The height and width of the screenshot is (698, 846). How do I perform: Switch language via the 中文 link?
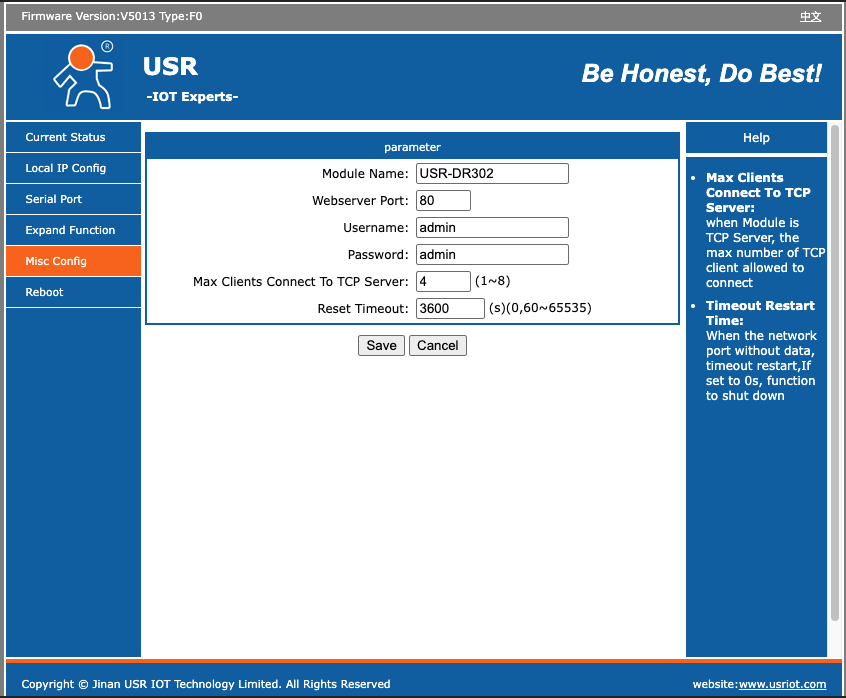coord(810,16)
